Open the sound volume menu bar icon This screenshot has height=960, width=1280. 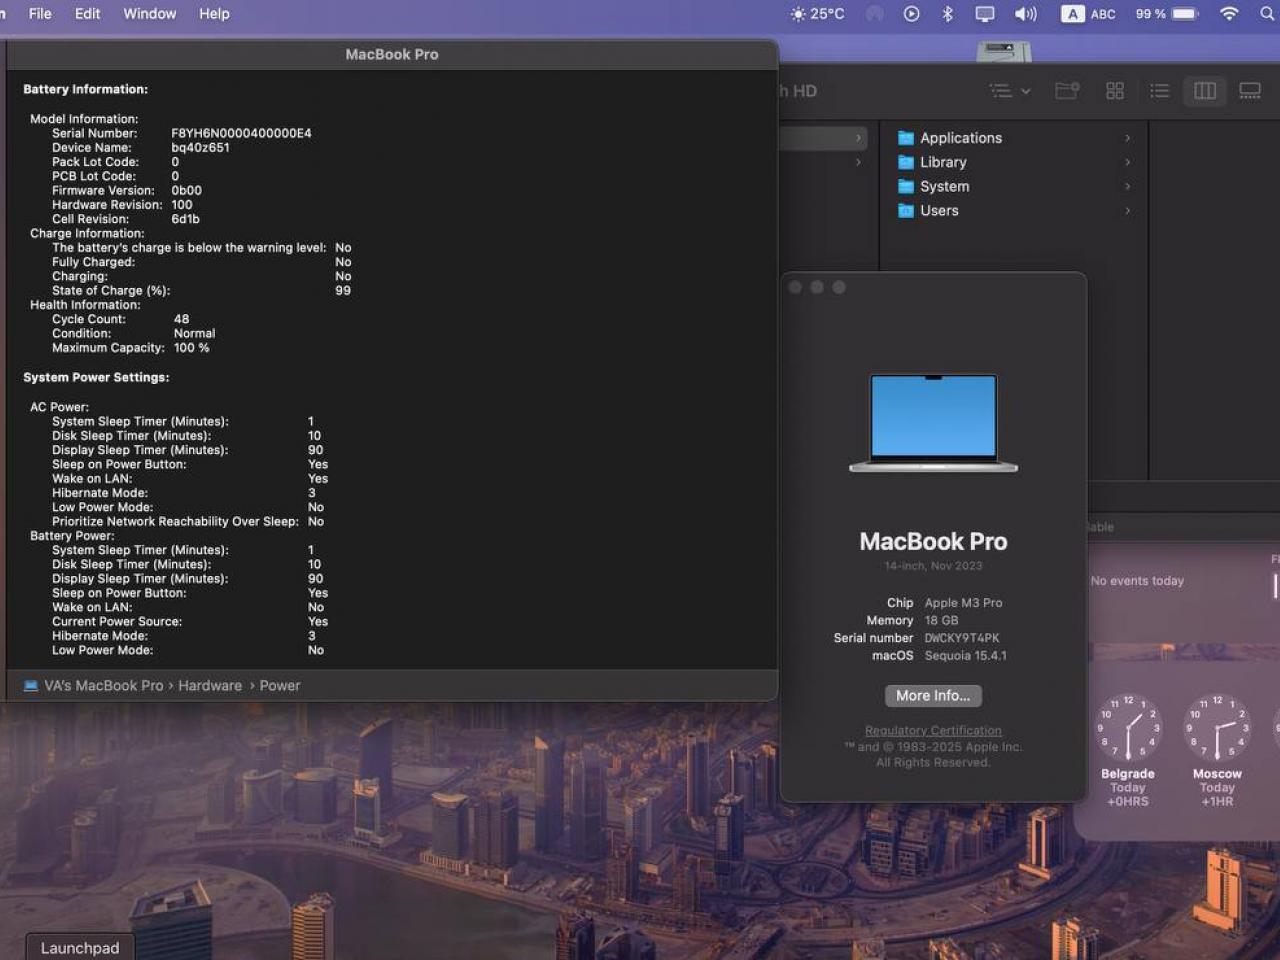point(1025,14)
